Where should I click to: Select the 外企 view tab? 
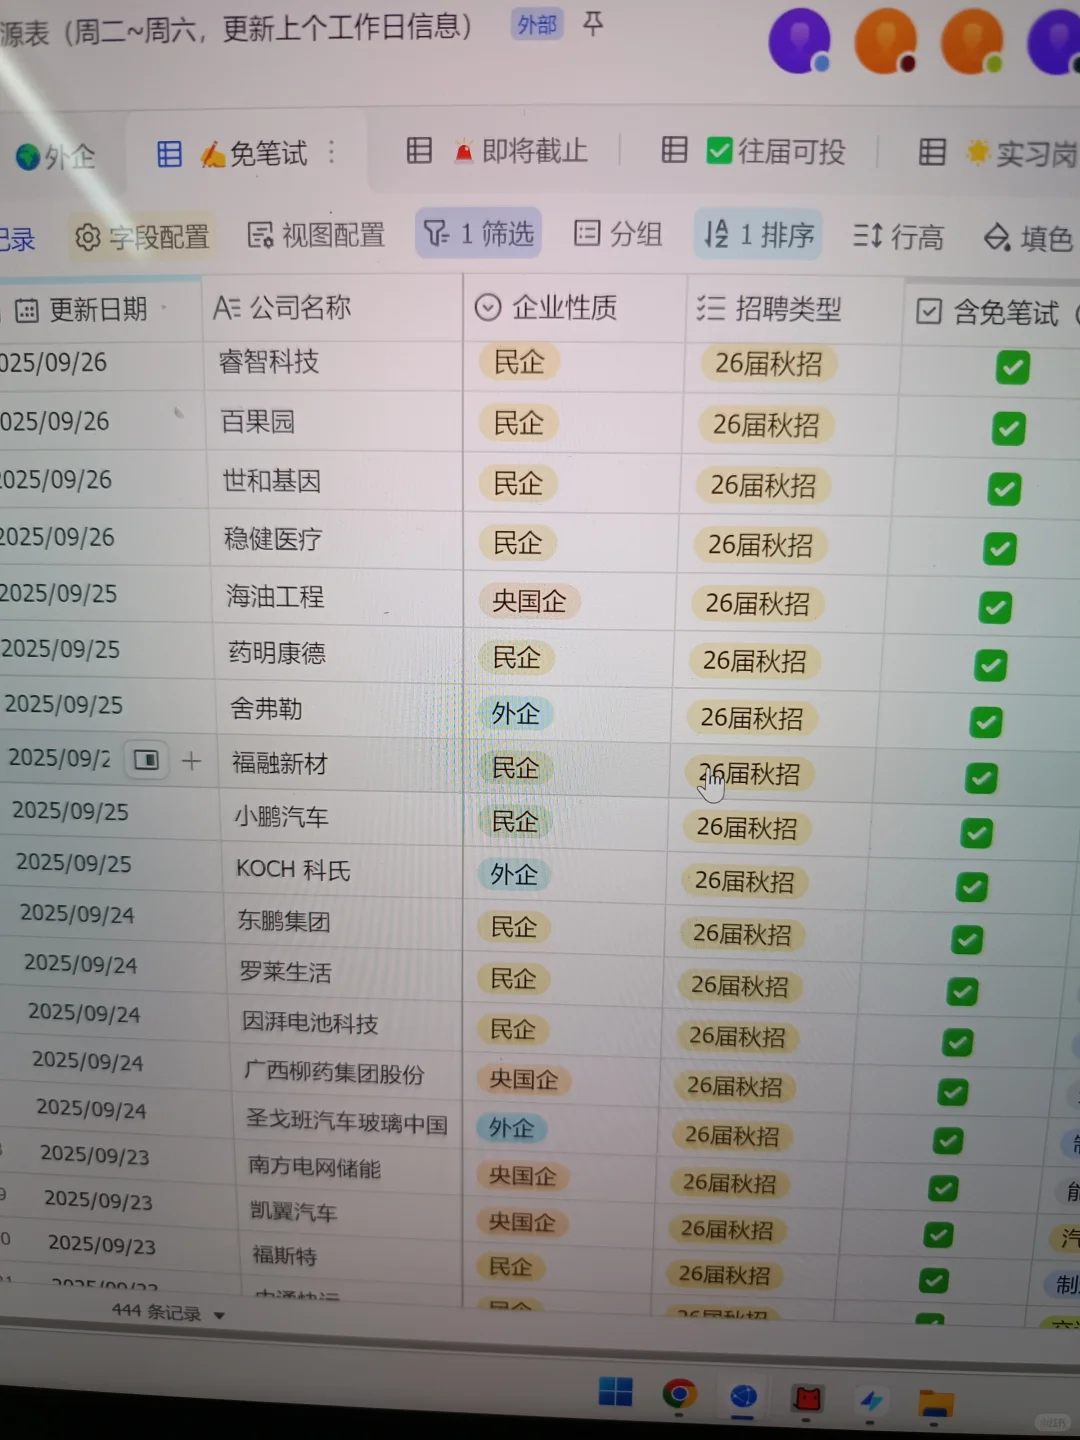click(x=56, y=157)
